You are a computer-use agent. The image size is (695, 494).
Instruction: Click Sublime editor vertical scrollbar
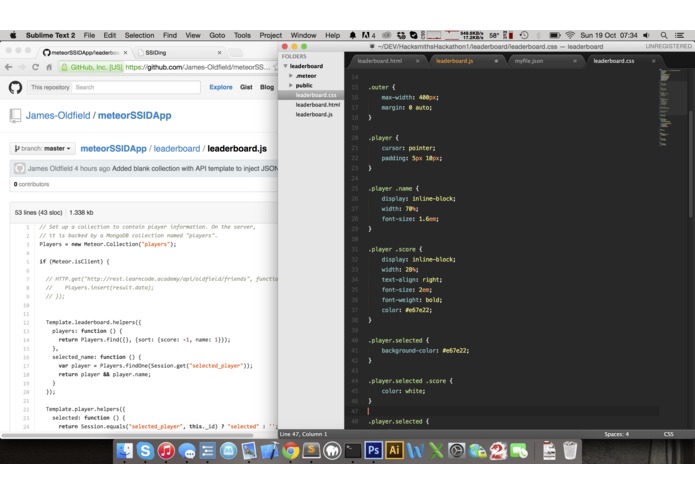click(691, 164)
